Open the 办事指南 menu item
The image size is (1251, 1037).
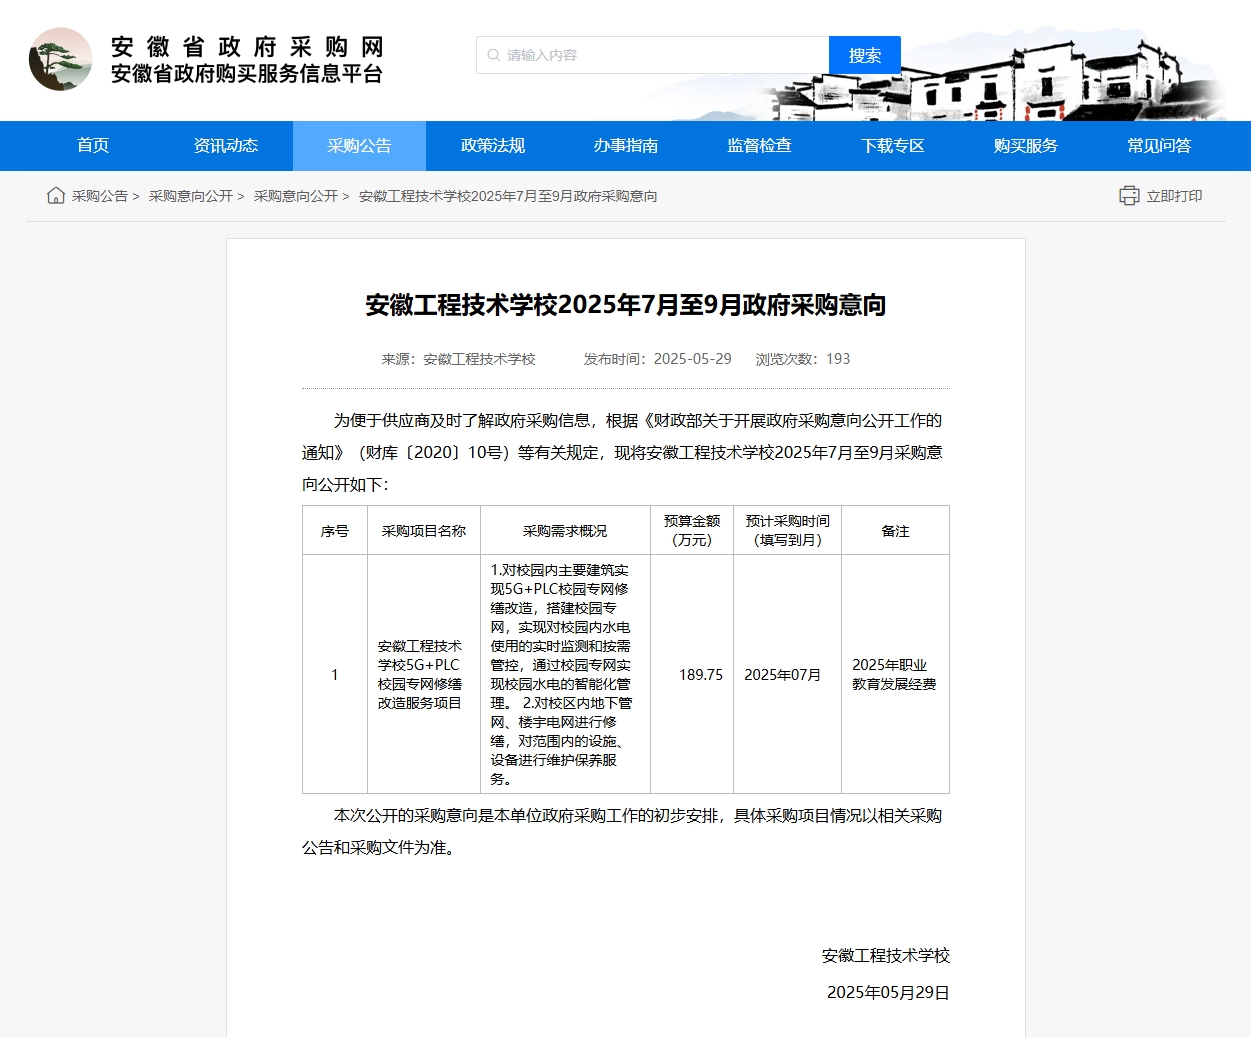coord(626,146)
